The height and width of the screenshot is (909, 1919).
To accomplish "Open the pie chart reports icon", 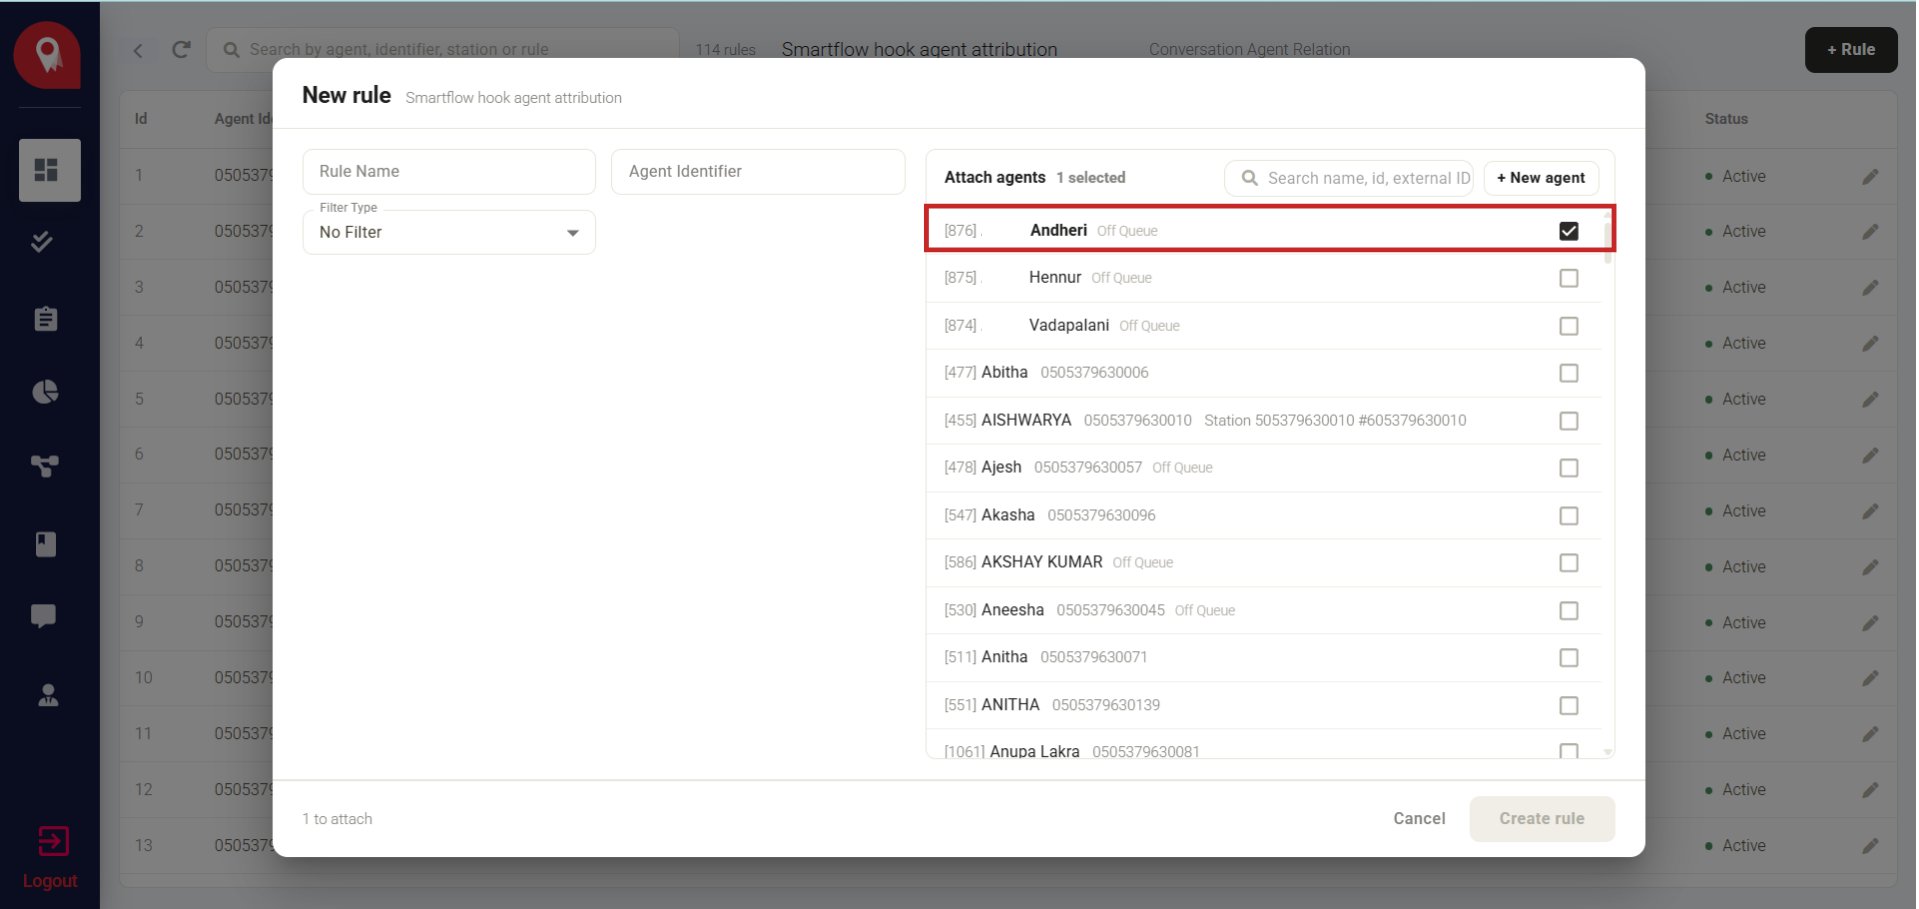I will click(45, 392).
